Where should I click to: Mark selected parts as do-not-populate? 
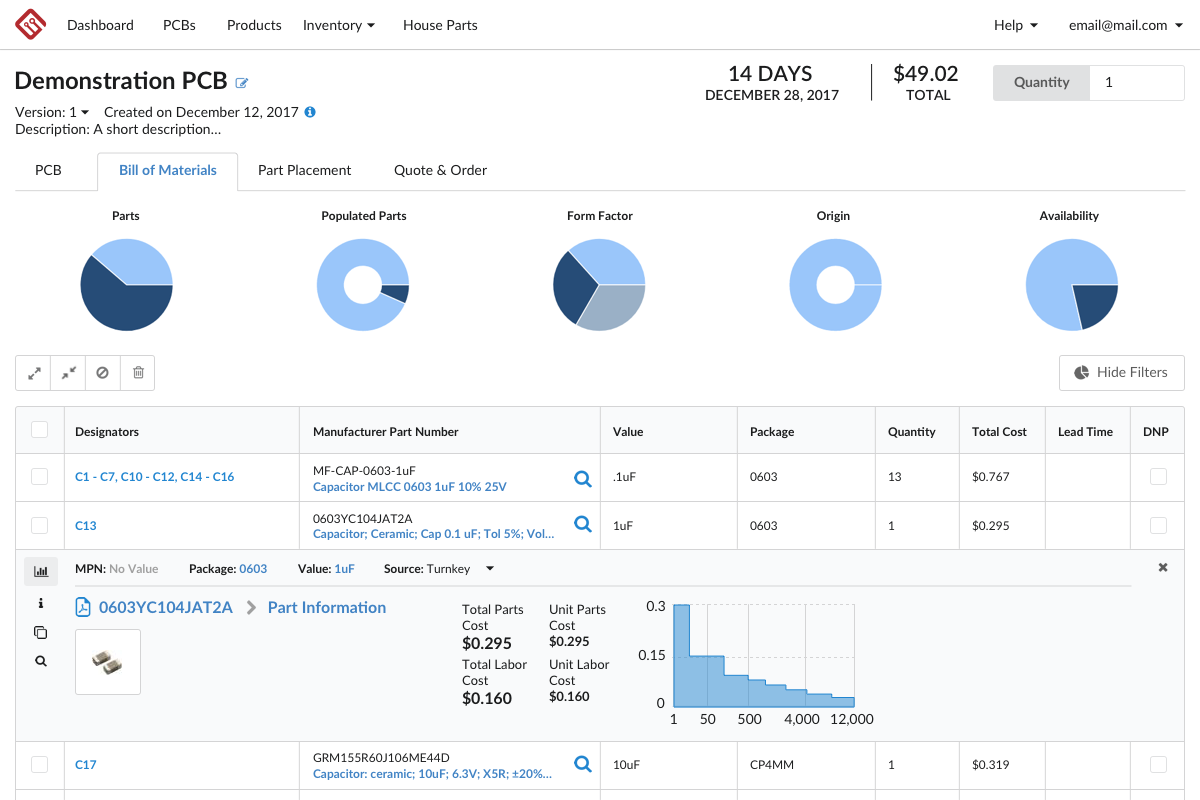coord(102,372)
